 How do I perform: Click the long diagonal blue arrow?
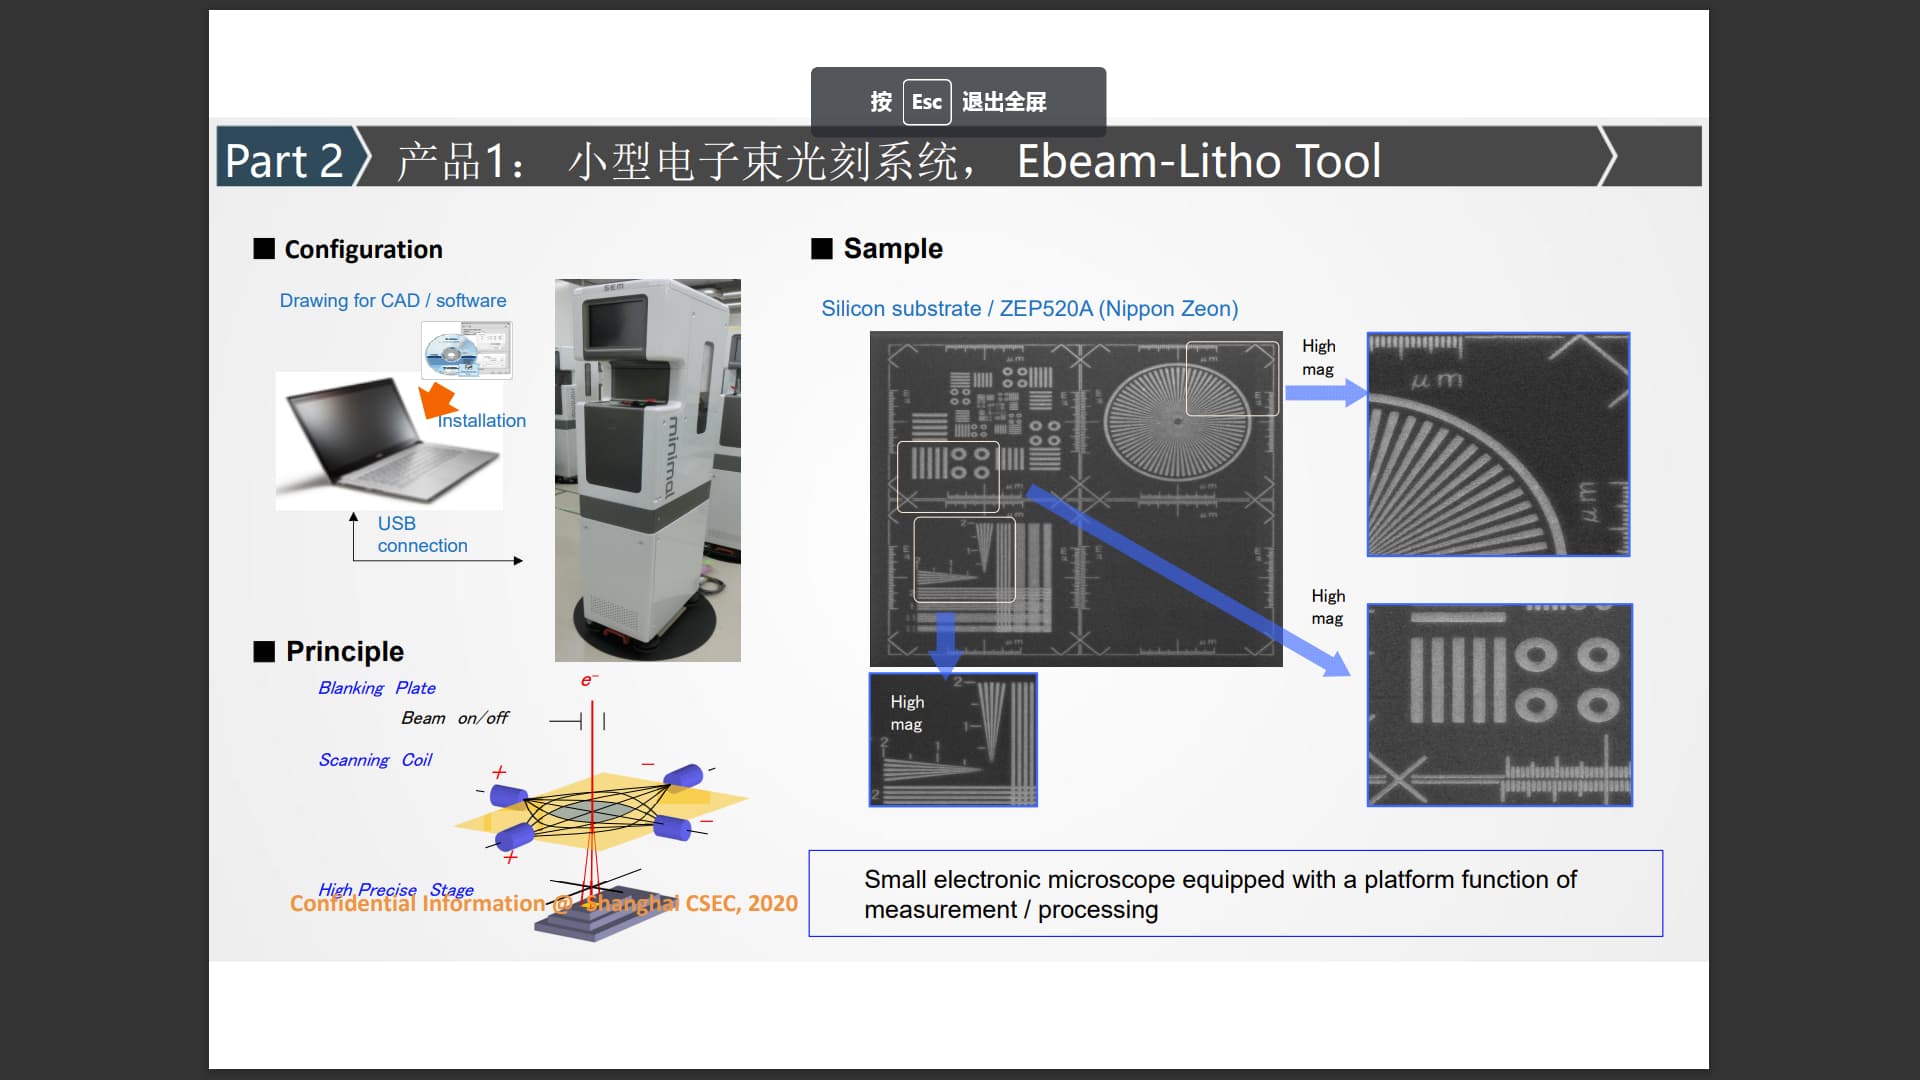pos(1190,581)
